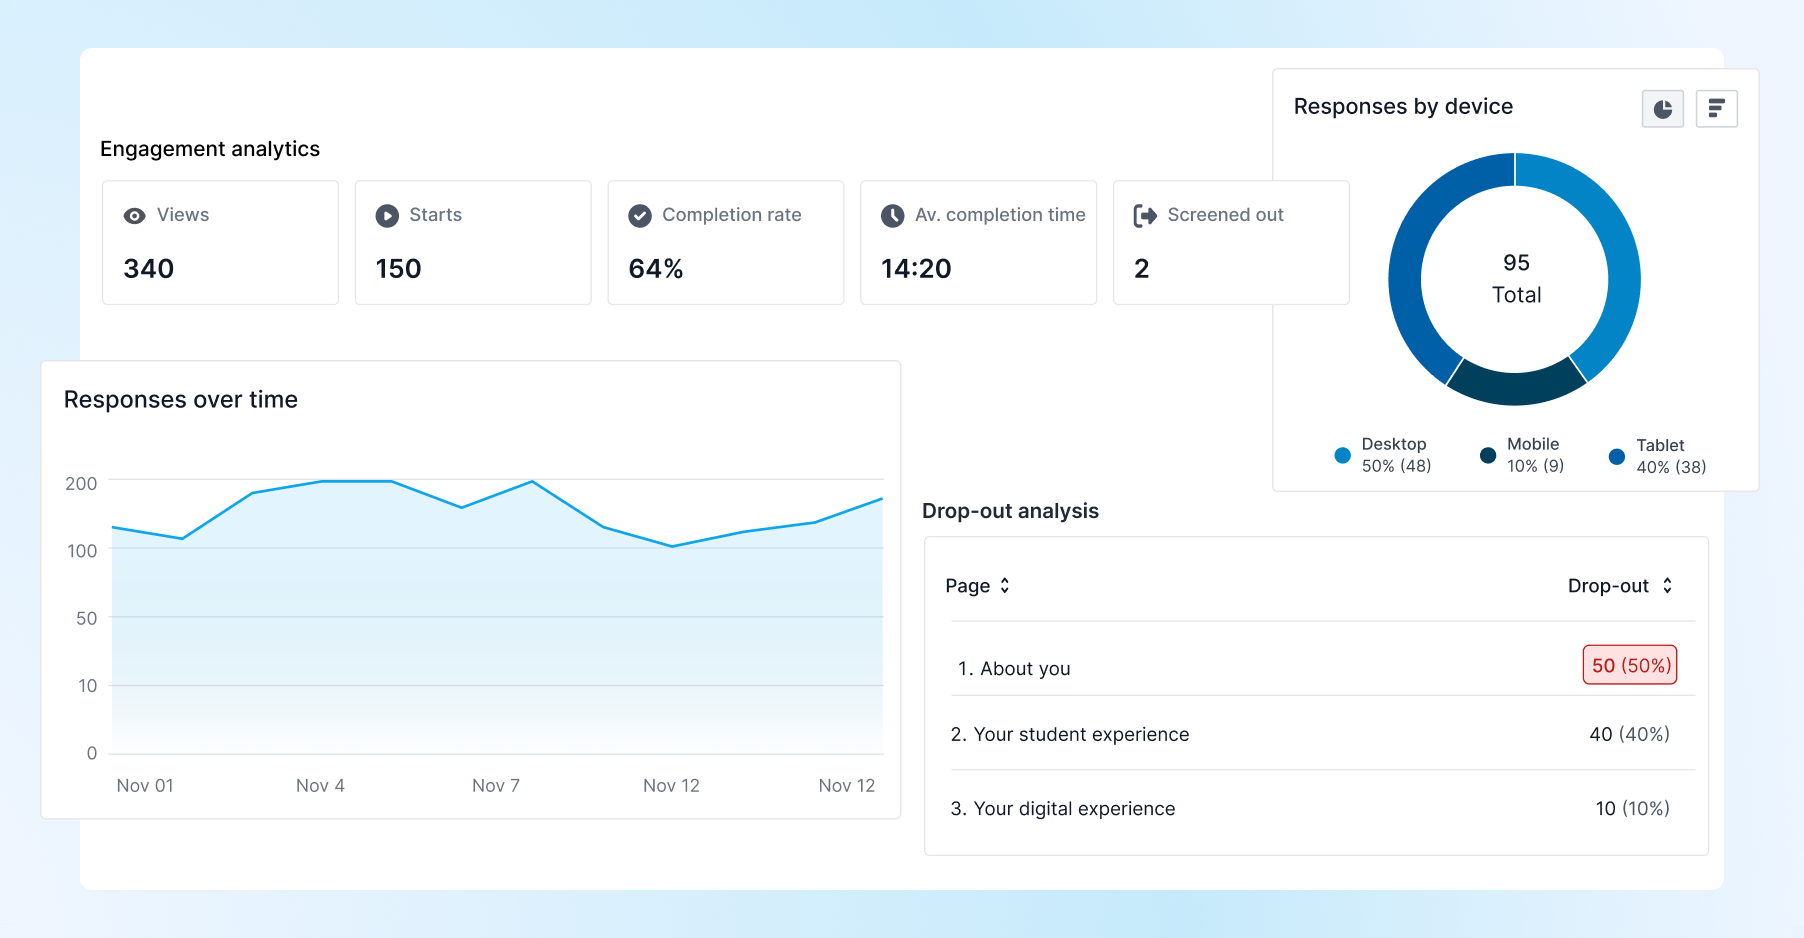Viewport: 1804px width, 938px height.
Task: Click the 95 Total donut center
Action: pyautogui.click(x=1515, y=279)
